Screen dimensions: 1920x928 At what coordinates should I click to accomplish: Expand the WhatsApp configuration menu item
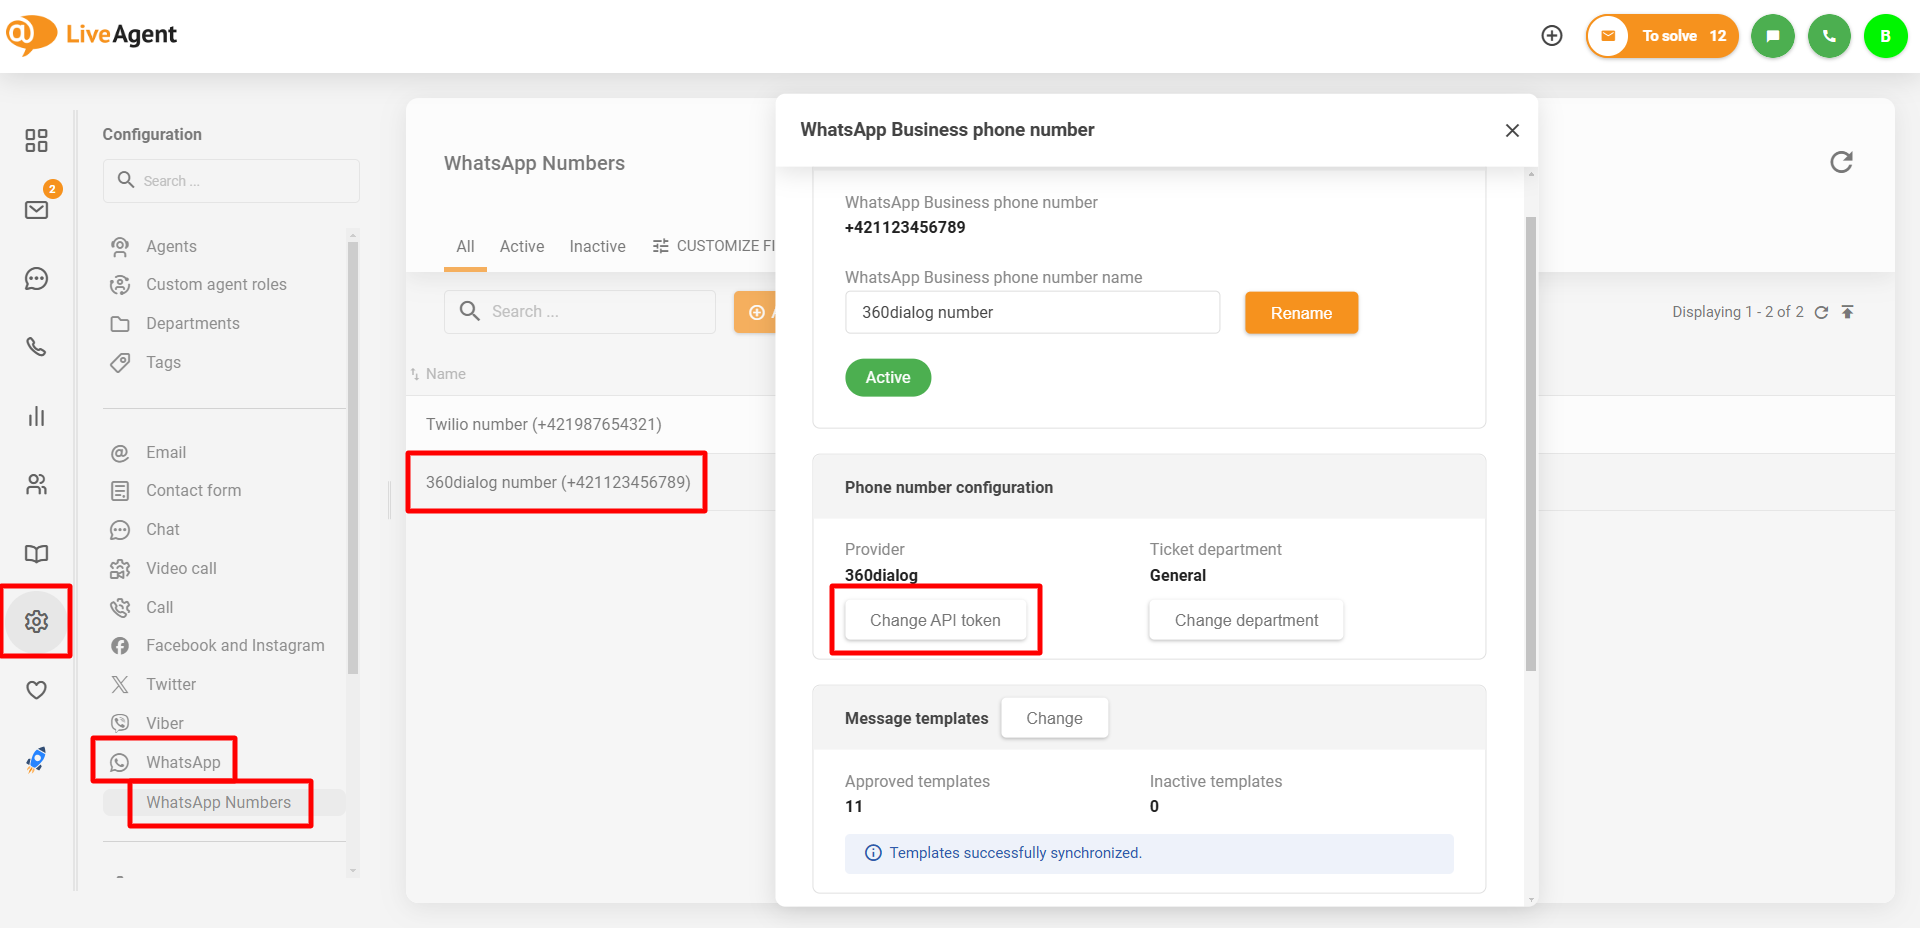(183, 762)
